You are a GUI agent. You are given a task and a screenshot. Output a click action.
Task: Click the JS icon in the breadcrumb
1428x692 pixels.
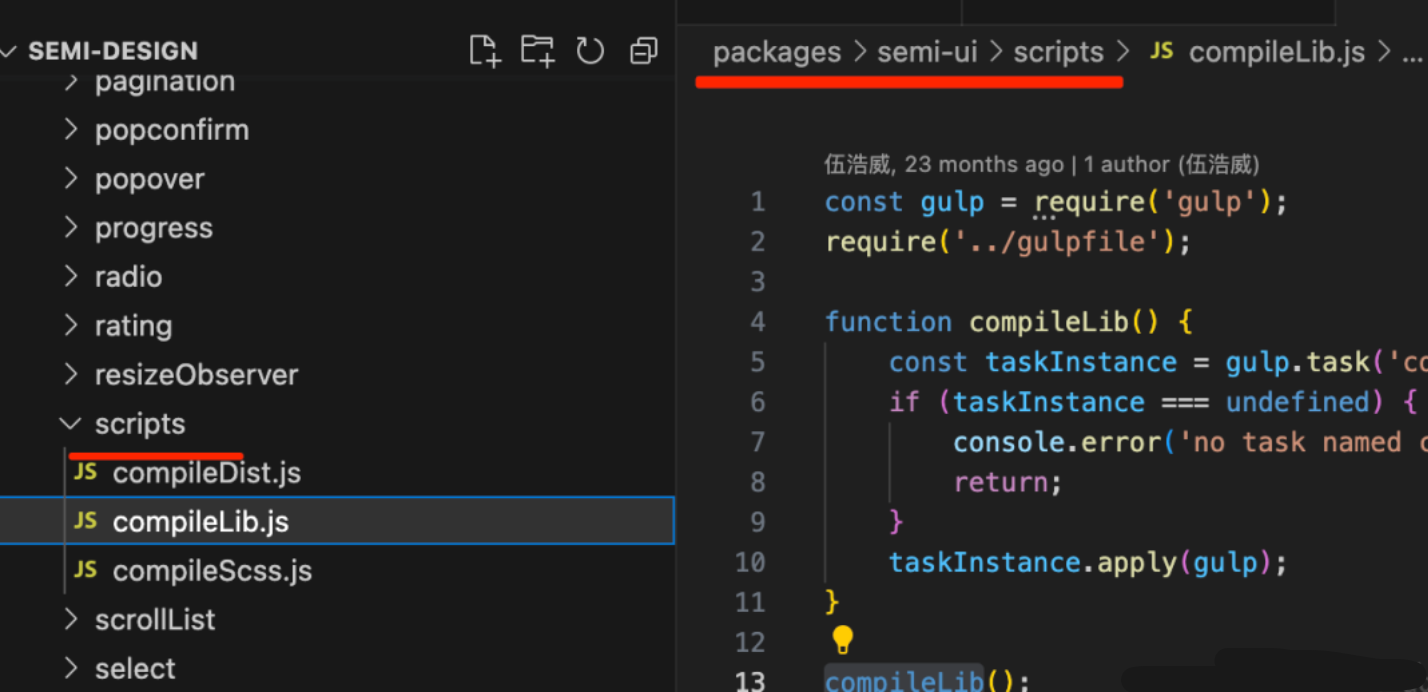coord(1161,52)
